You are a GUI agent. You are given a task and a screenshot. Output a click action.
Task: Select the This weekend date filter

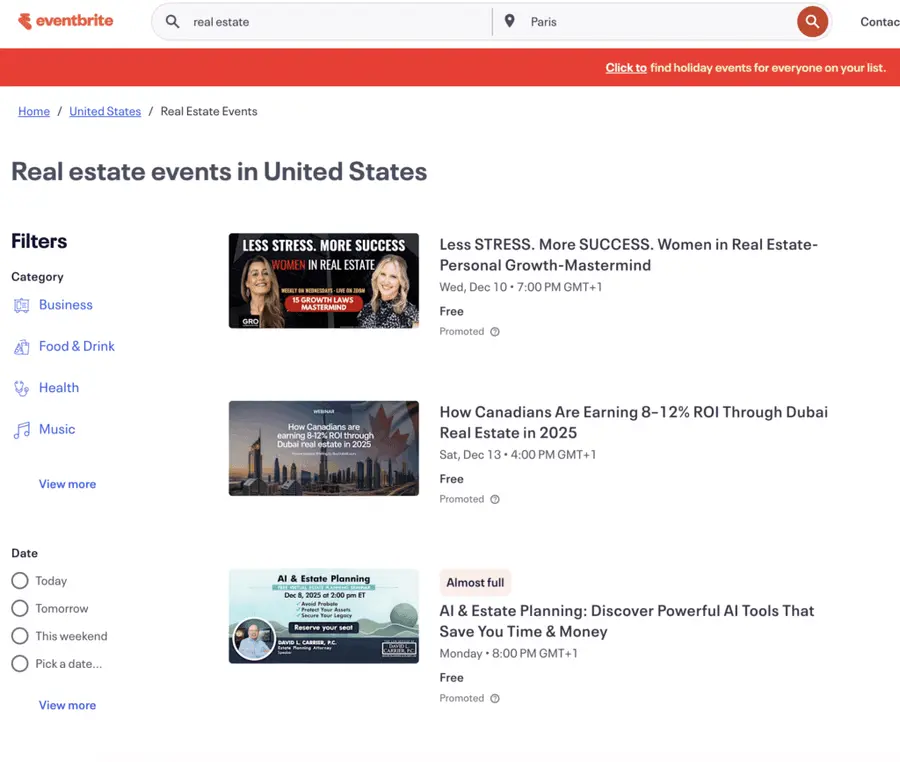[x=19, y=636]
